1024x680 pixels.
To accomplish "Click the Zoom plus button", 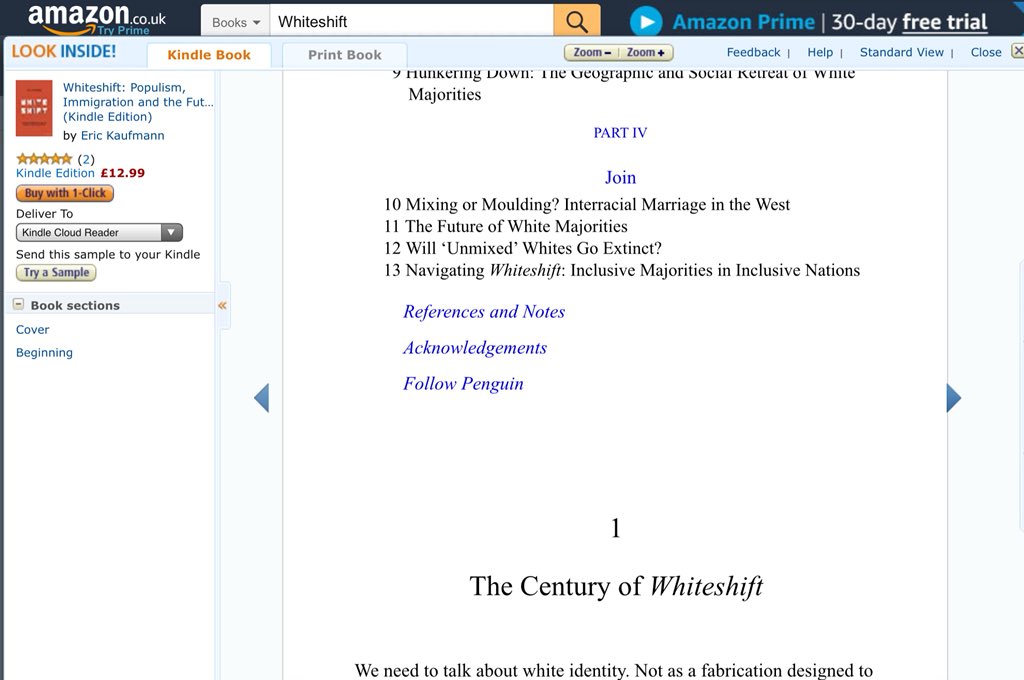I will pos(646,52).
